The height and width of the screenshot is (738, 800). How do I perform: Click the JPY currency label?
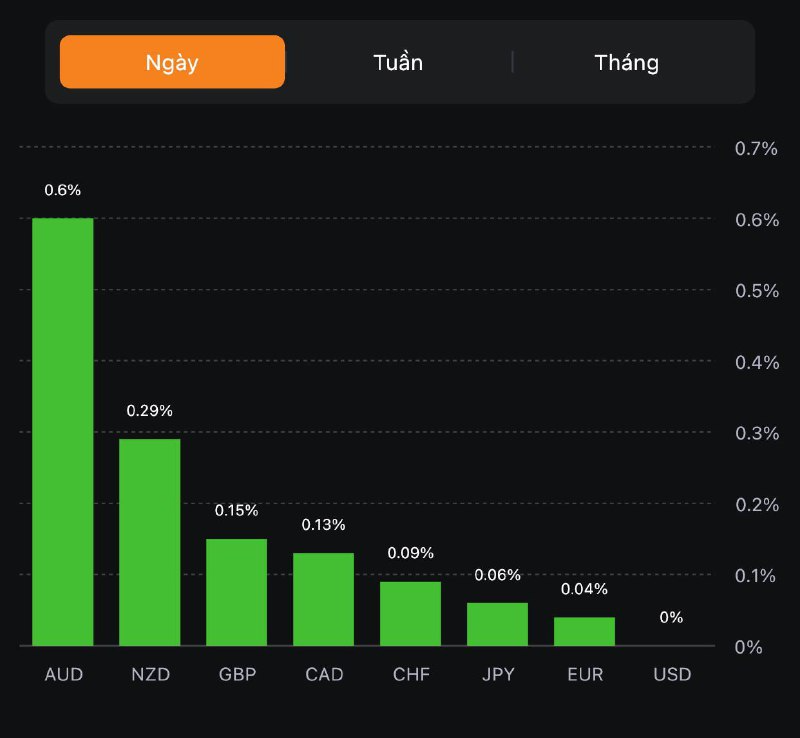pos(498,674)
